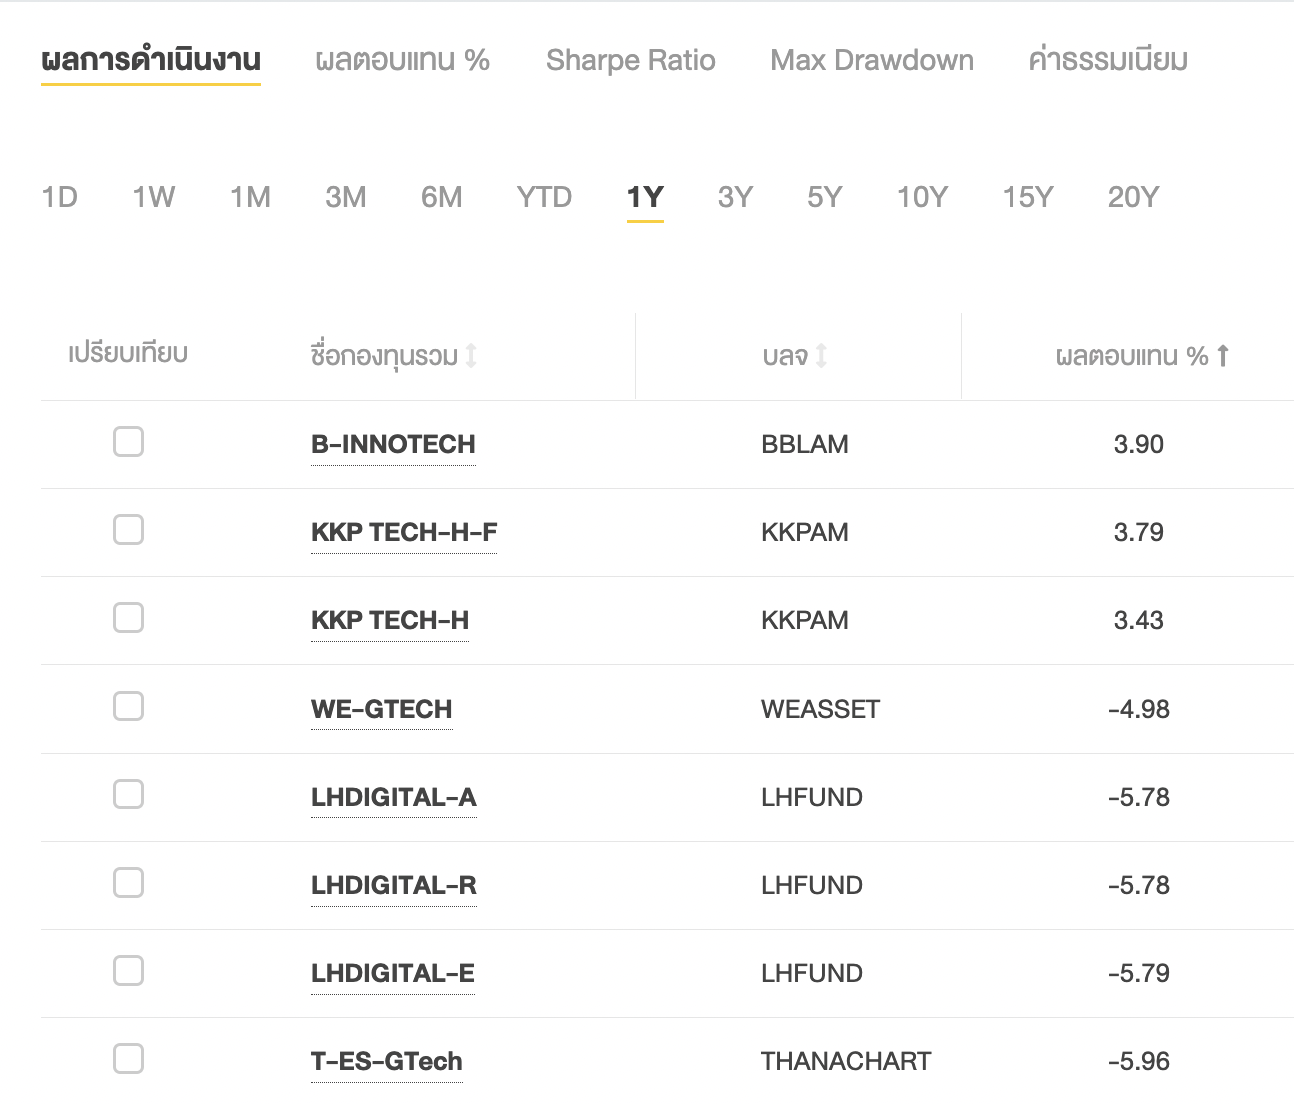
Task: Open the B-INNOTECH fund link
Action: (393, 444)
